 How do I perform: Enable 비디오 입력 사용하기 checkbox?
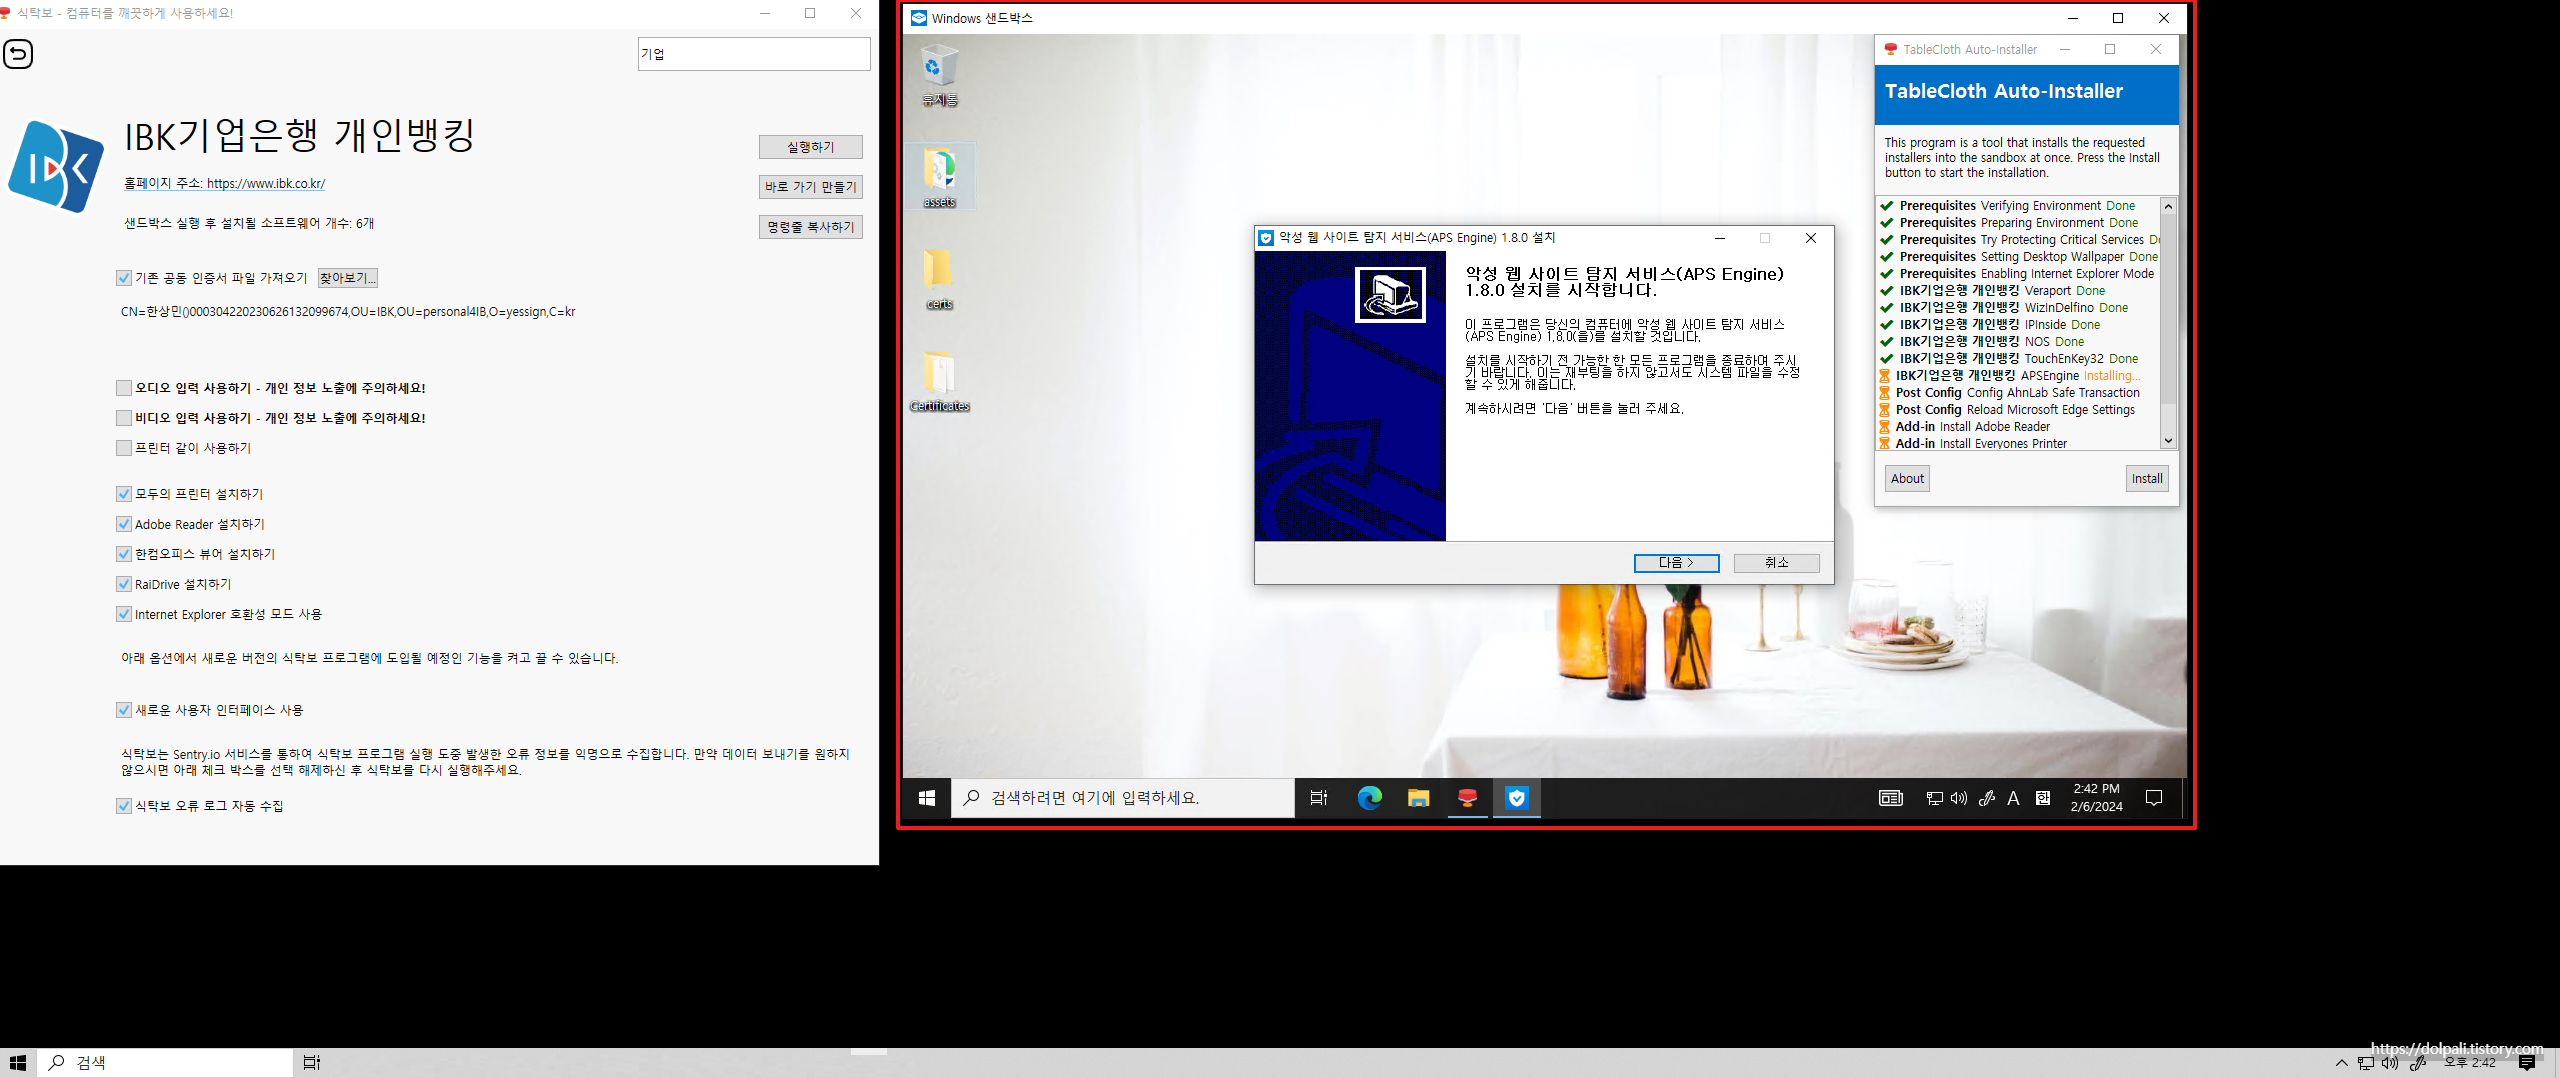(124, 418)
